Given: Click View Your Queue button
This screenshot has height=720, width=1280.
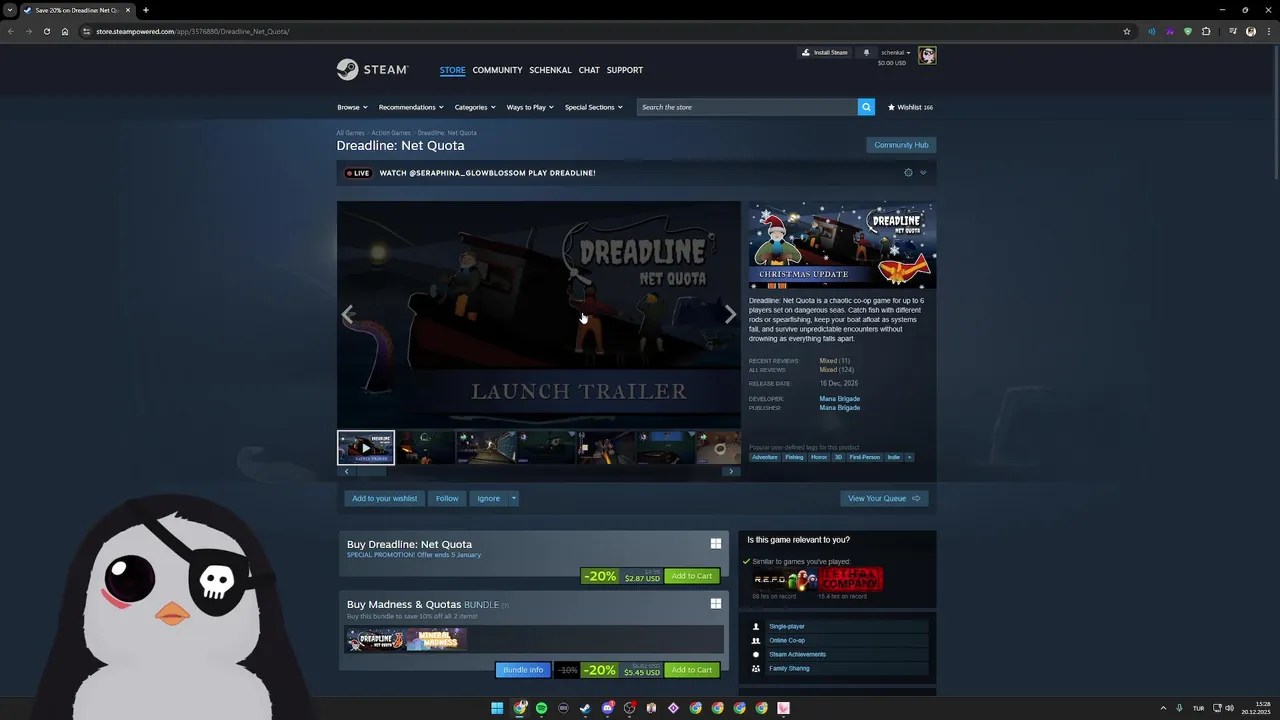Looking at the screenshot, I should [x=884, y=498].
